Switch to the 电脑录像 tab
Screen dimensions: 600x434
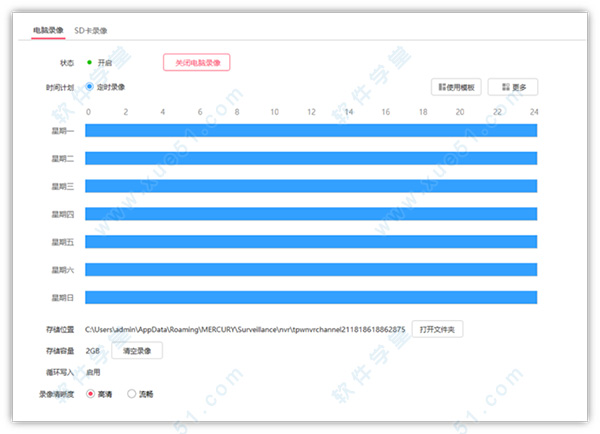pos(48,31)
